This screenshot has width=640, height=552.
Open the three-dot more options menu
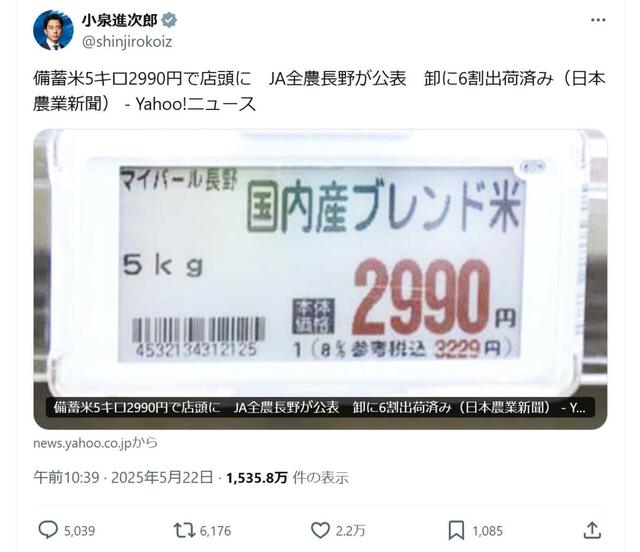[598, 20]
